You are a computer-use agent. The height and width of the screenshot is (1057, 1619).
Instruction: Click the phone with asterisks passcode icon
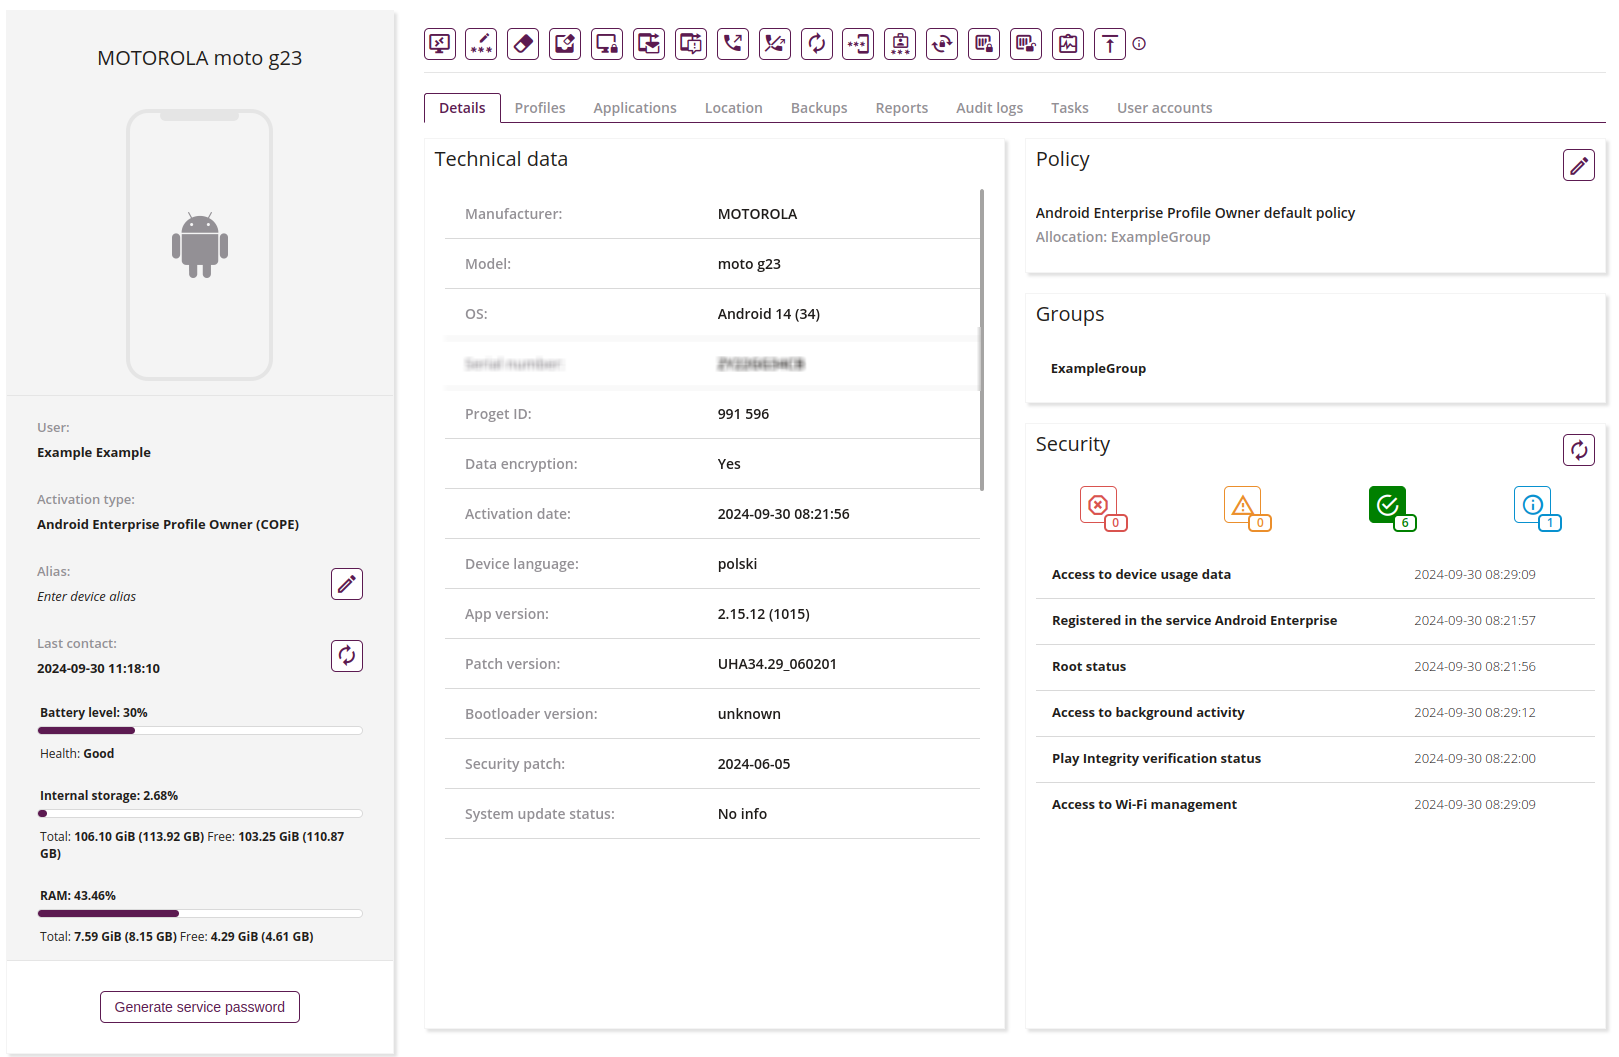[x=858, y=44]
